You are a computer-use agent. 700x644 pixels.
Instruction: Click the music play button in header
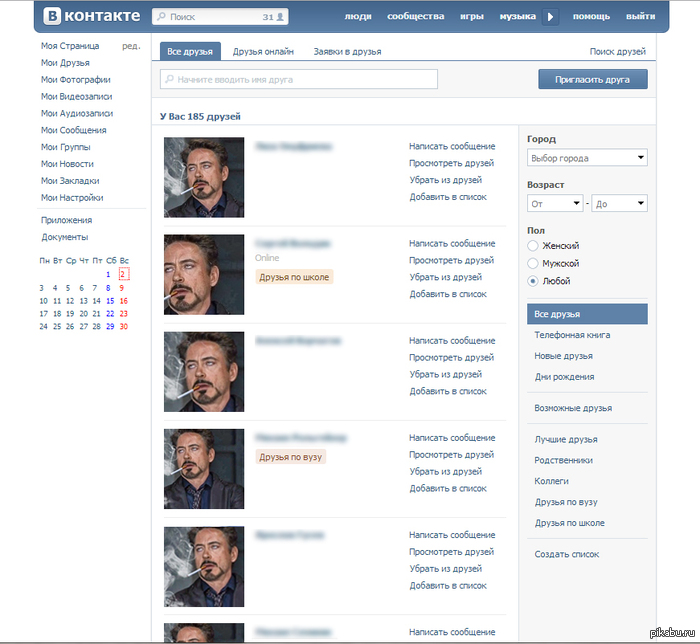tap(550, 17)
